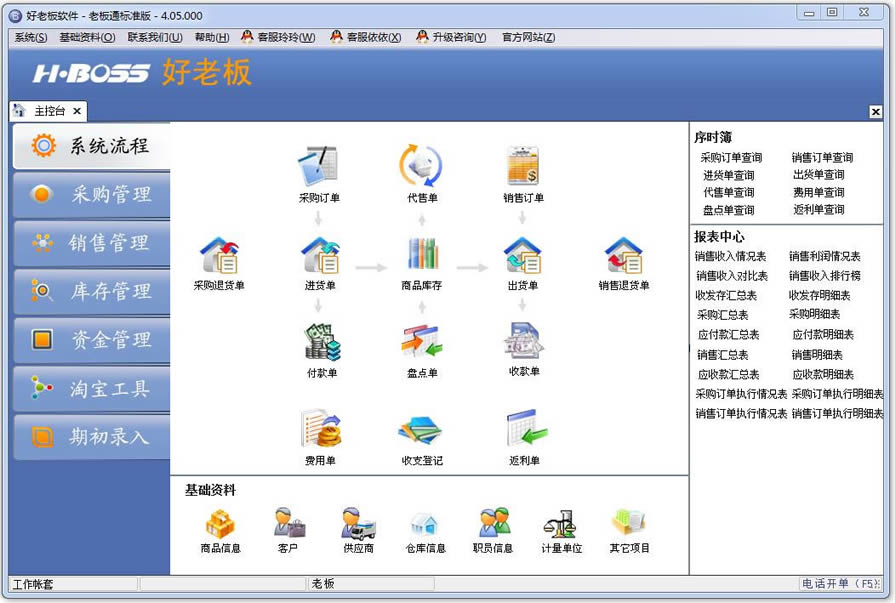Image resolution: width=895 pixels, height=603 pixels.
Task: Select the 库存管理 sidebar section
Action: [91, 292]
